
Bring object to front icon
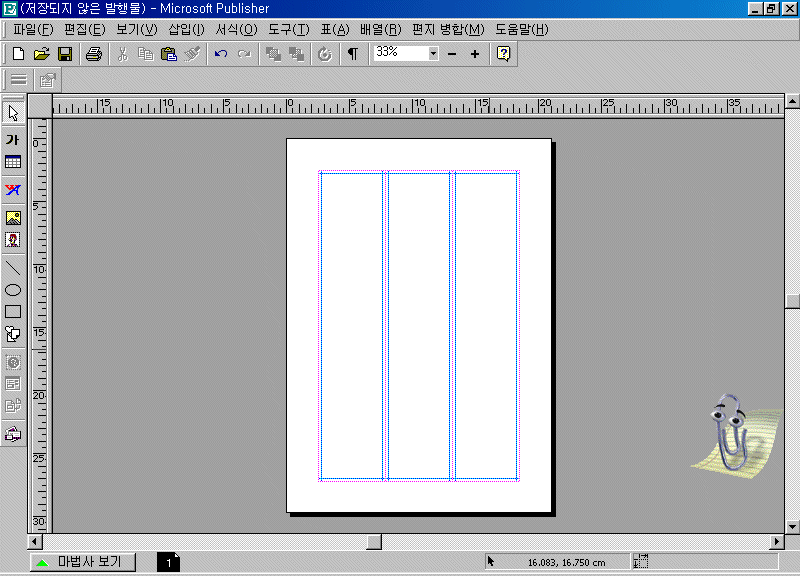[273, 54]
